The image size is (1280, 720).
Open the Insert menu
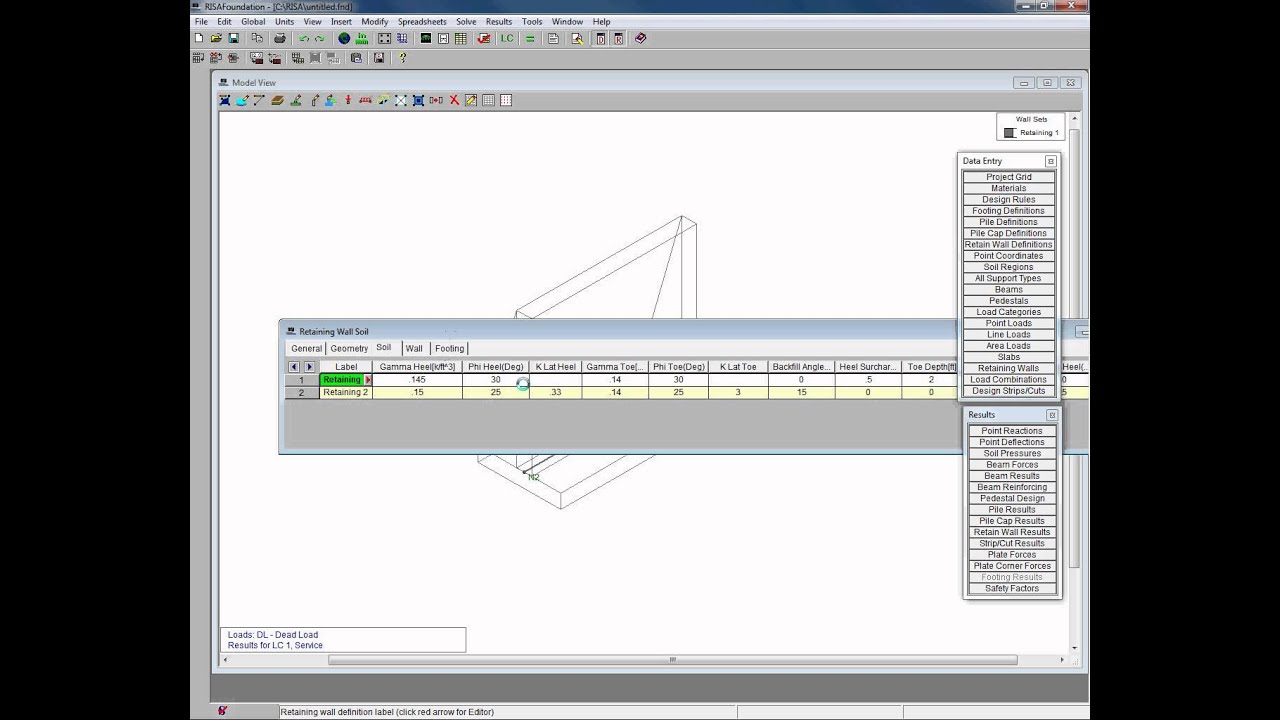(341, 21)
